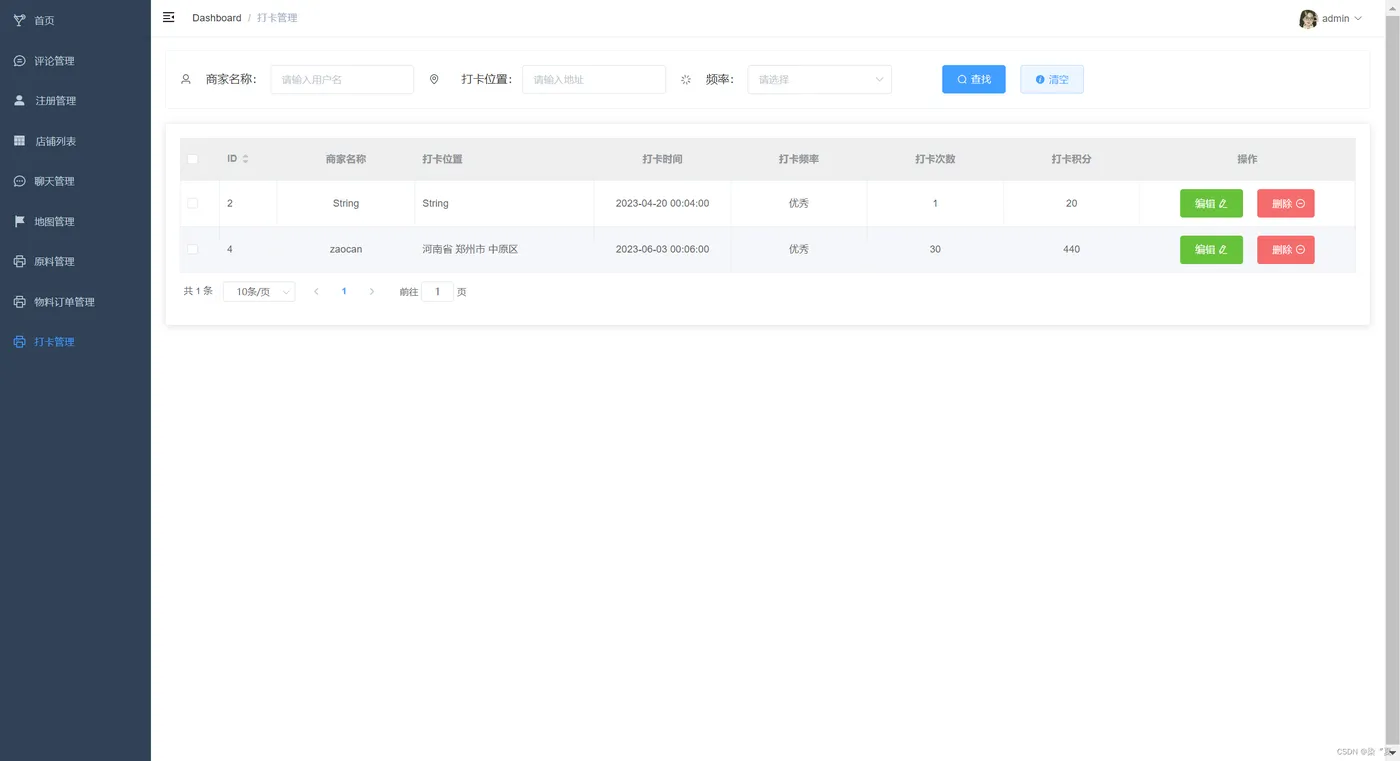
Task: Click the 打卡管理 breadcrumb text
Action: [x=277, y=18]
